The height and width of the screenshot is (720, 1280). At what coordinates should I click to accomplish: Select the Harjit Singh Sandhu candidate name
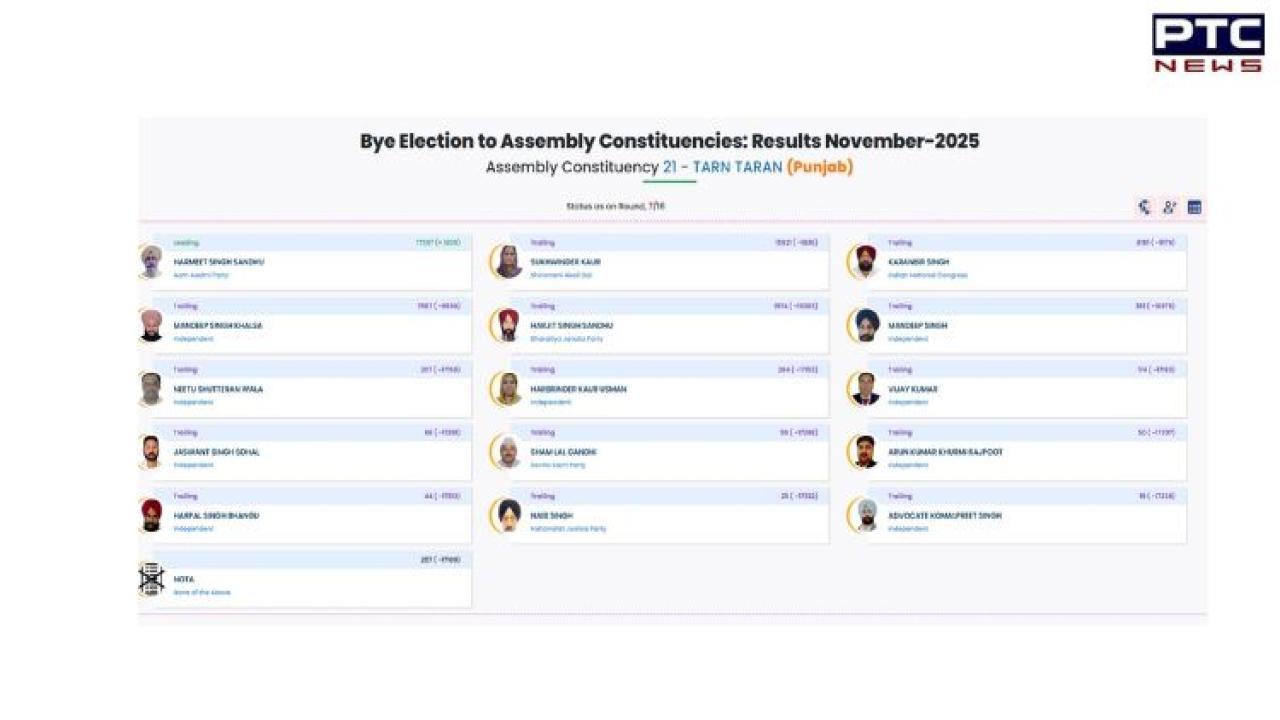coord(572,326)
